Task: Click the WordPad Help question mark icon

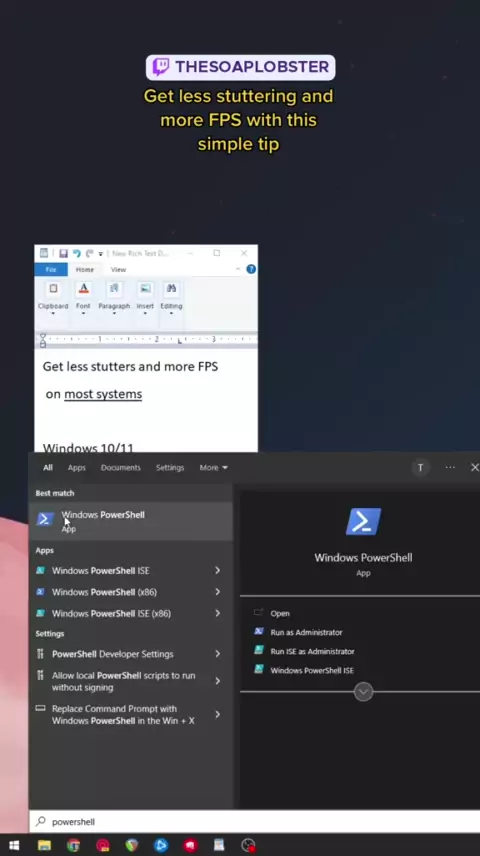Action: pyautogui.click(x=251, y=269)
